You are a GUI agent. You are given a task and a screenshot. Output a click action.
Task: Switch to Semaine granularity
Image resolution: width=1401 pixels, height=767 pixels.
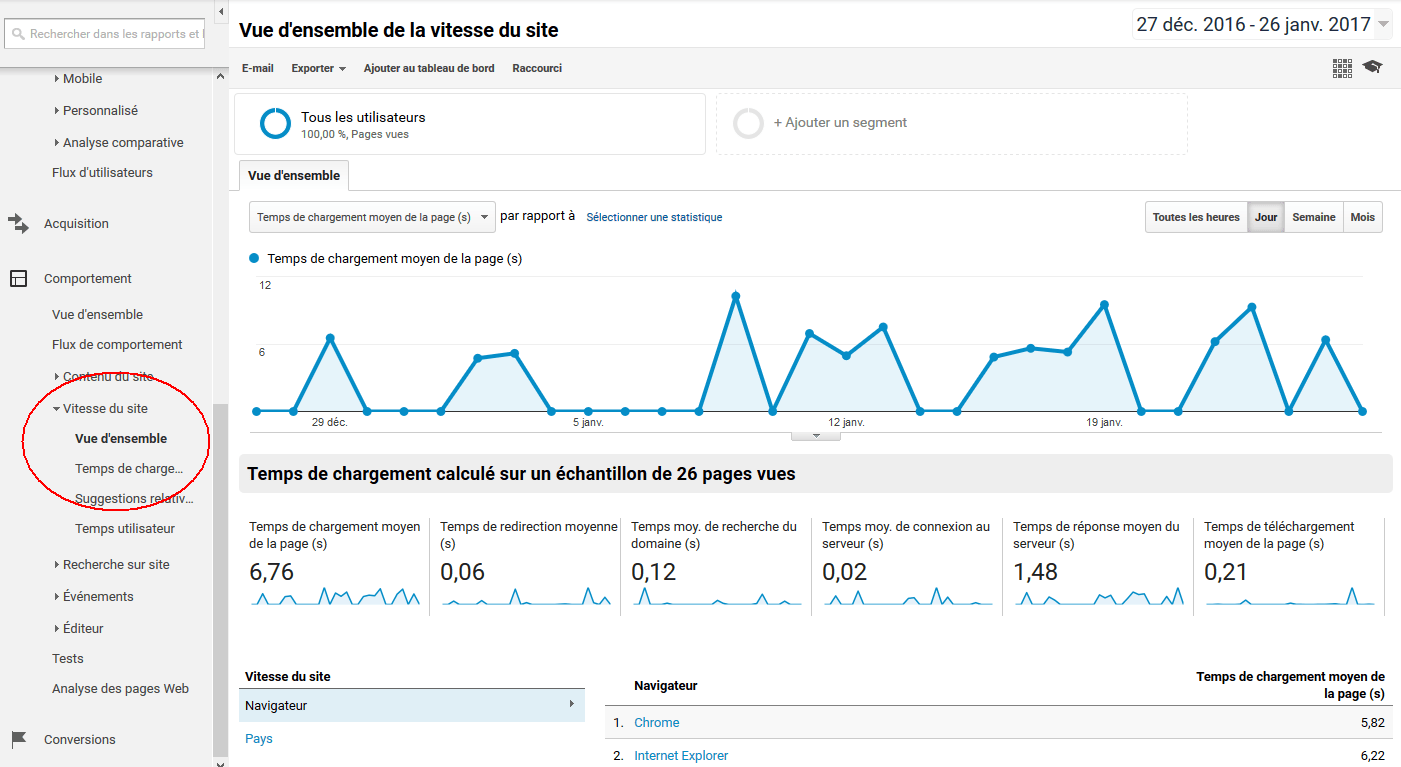tap(1313, 216)
